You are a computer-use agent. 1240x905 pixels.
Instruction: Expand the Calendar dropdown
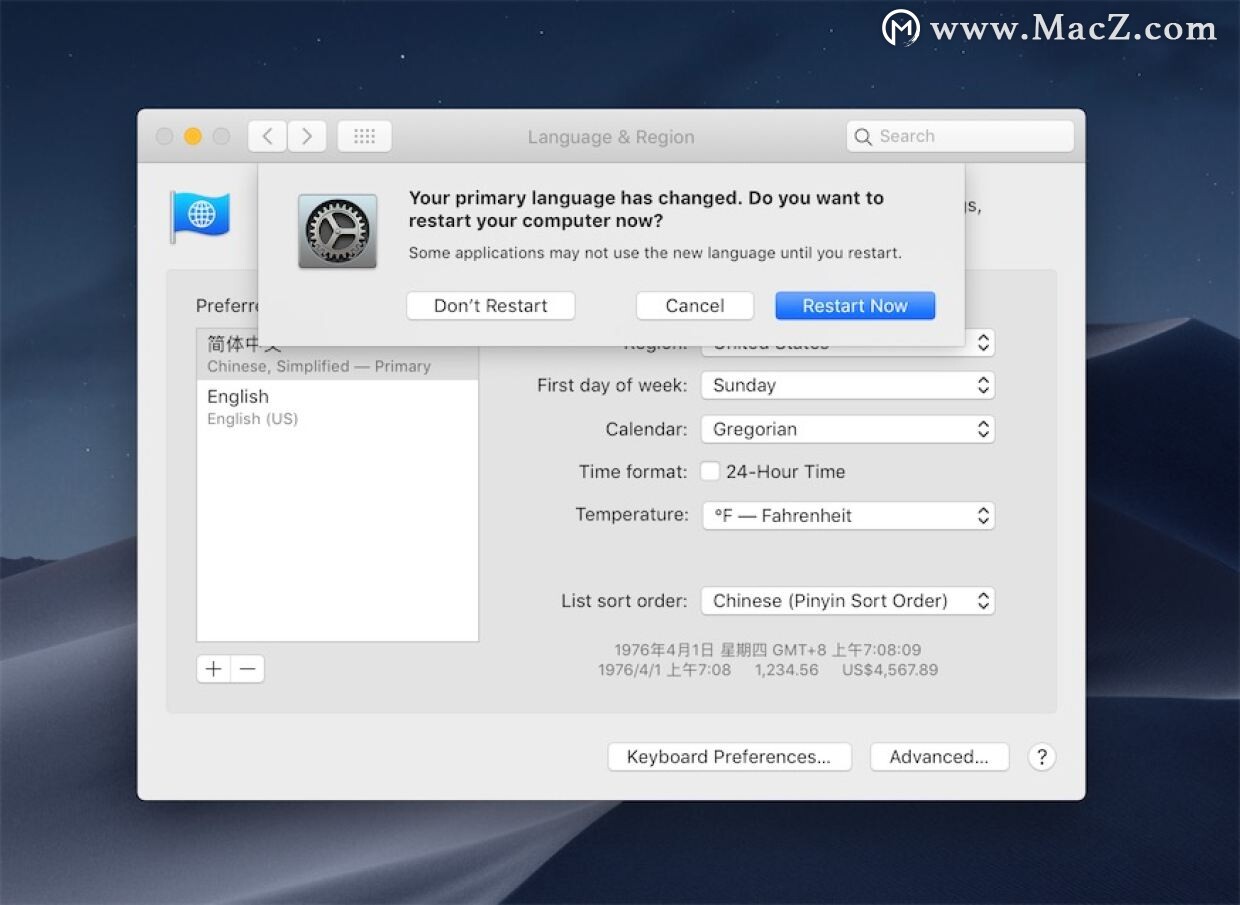847,429
